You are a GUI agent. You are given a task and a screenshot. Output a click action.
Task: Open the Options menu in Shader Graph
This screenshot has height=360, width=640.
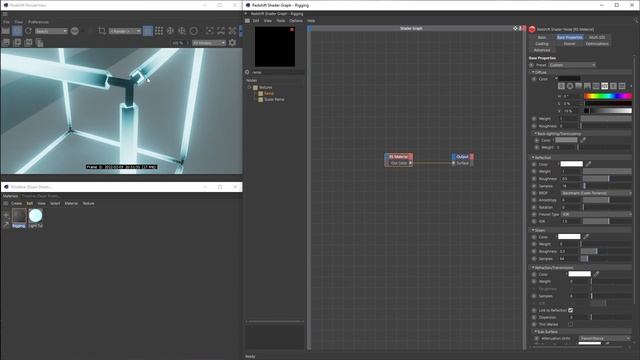[296, 21]
